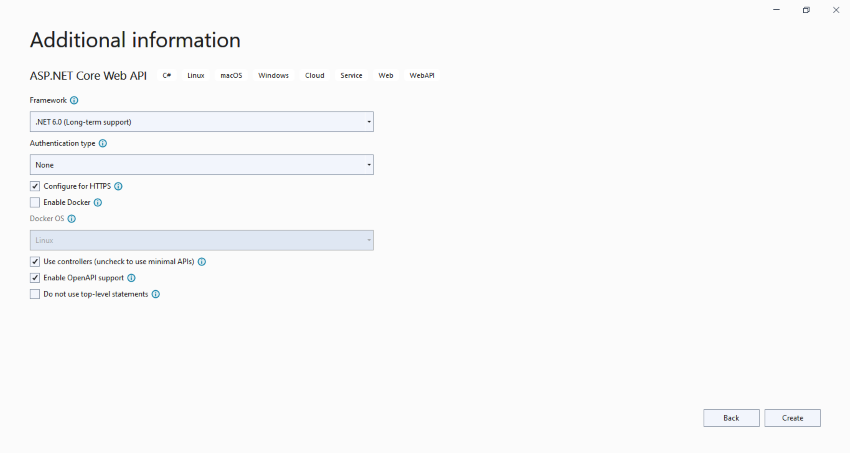Click info icon beside Enable OpenAPI support
This screenshot has height=453, width=850.
(131, 278)
